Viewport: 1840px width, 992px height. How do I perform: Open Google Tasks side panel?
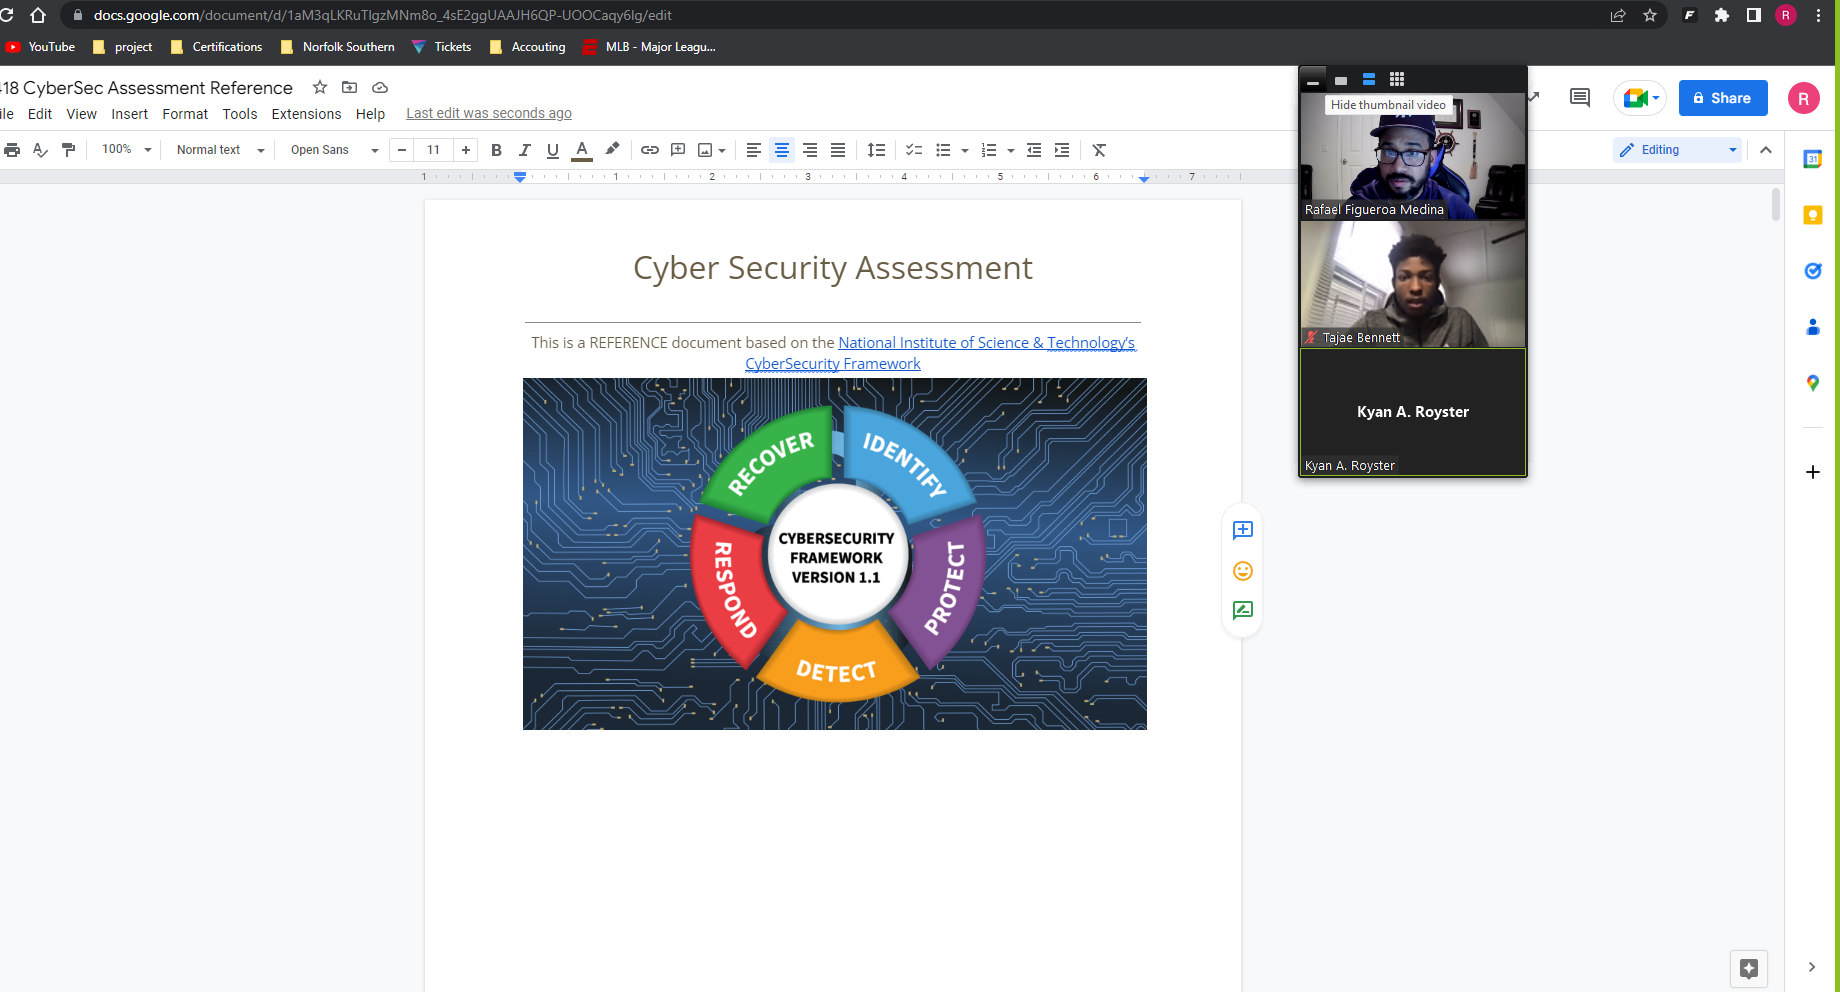(x=1812, y=271)
